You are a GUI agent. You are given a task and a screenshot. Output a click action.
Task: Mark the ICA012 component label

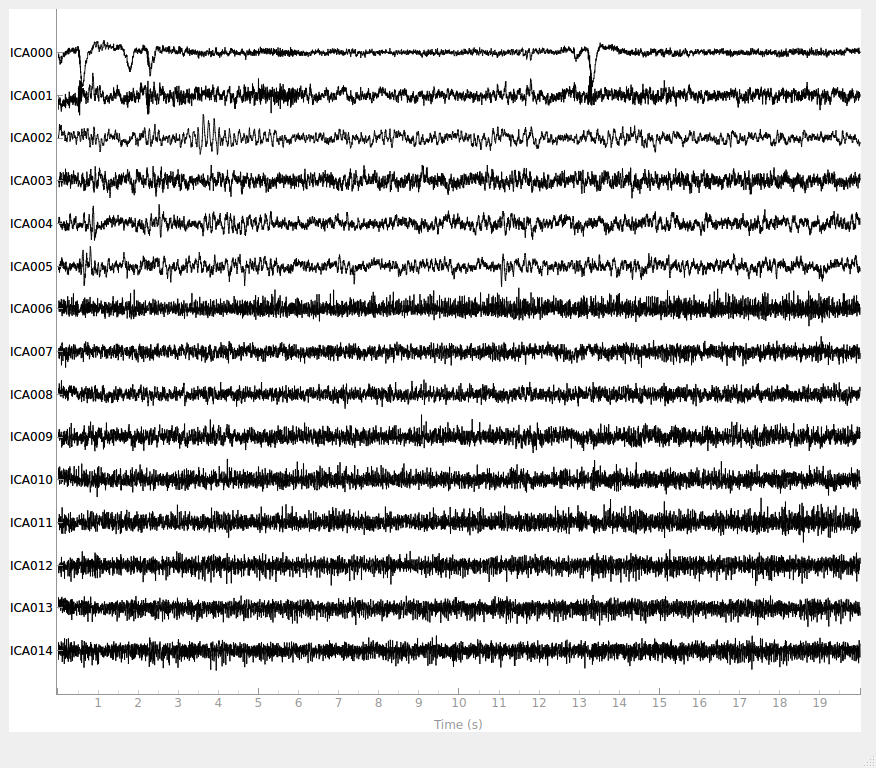31,566
